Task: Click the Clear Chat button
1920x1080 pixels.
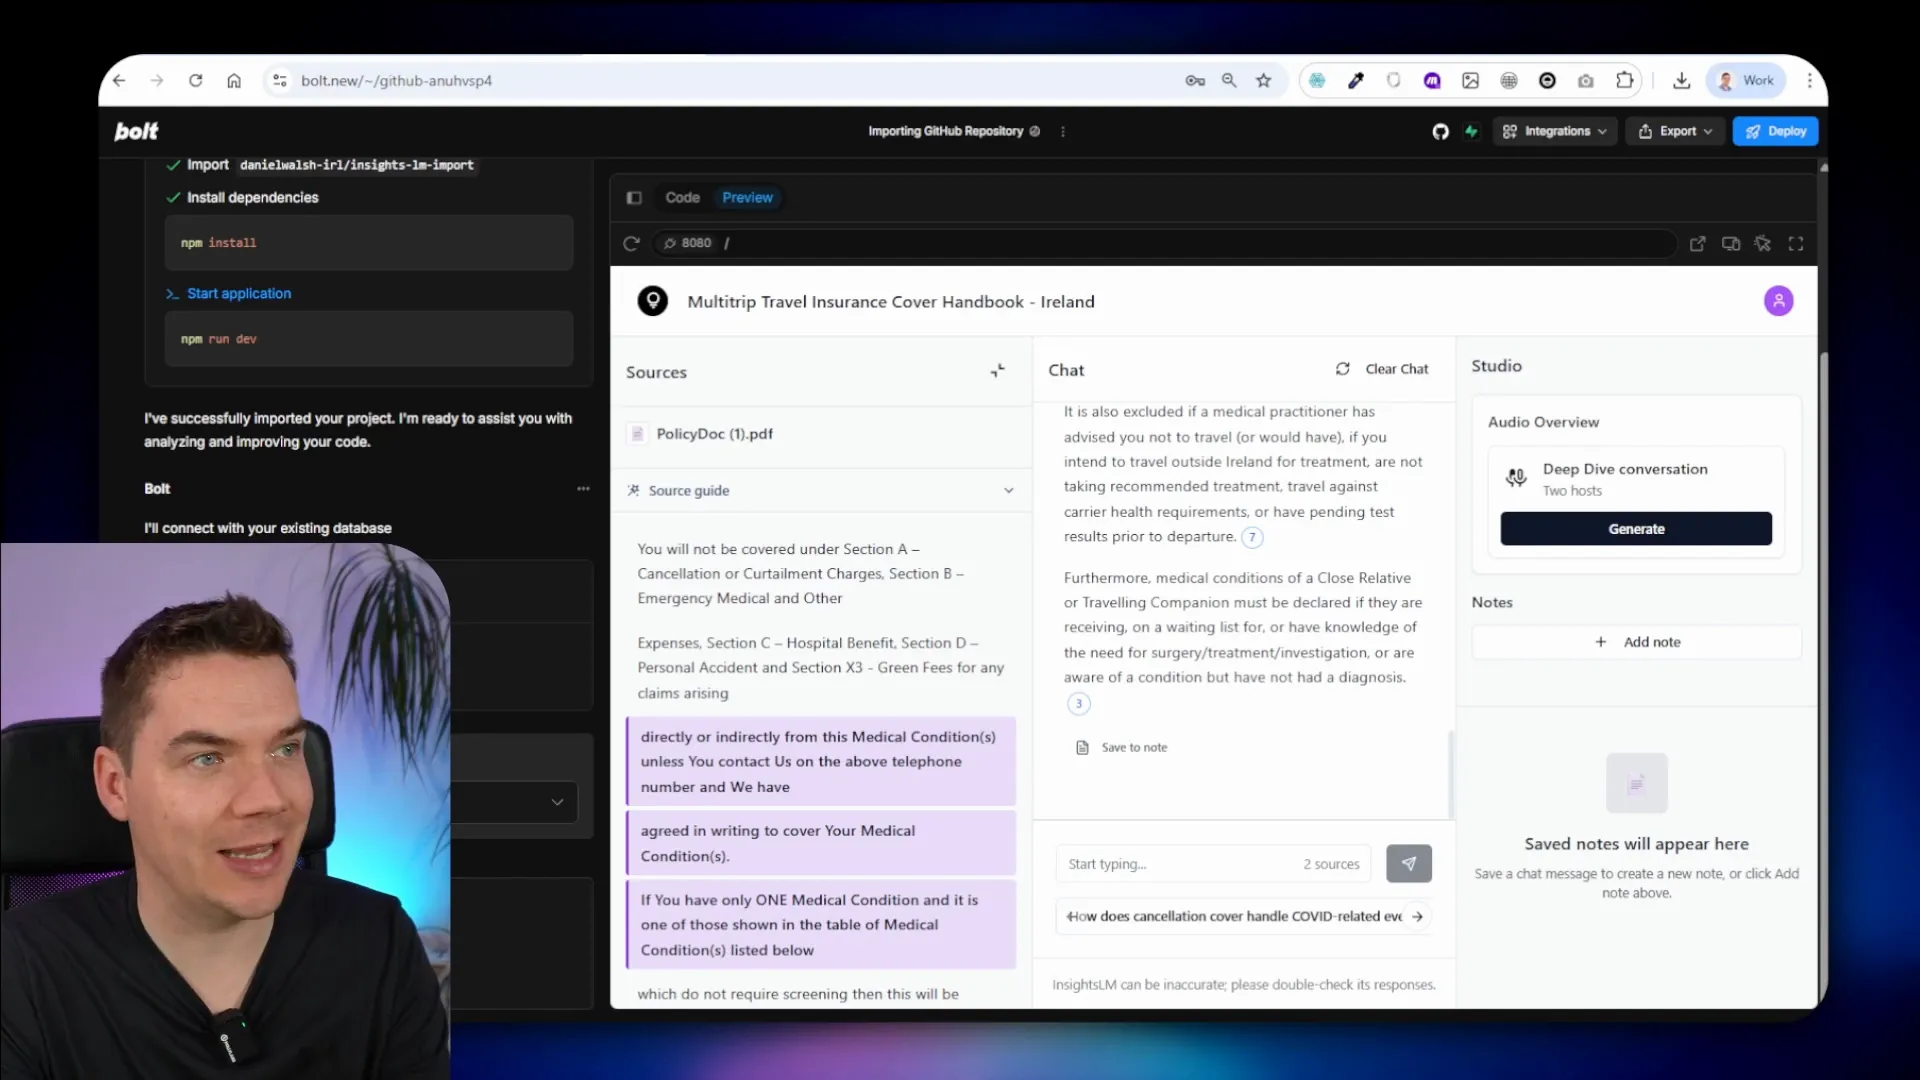Action: tap(1382, 369)
